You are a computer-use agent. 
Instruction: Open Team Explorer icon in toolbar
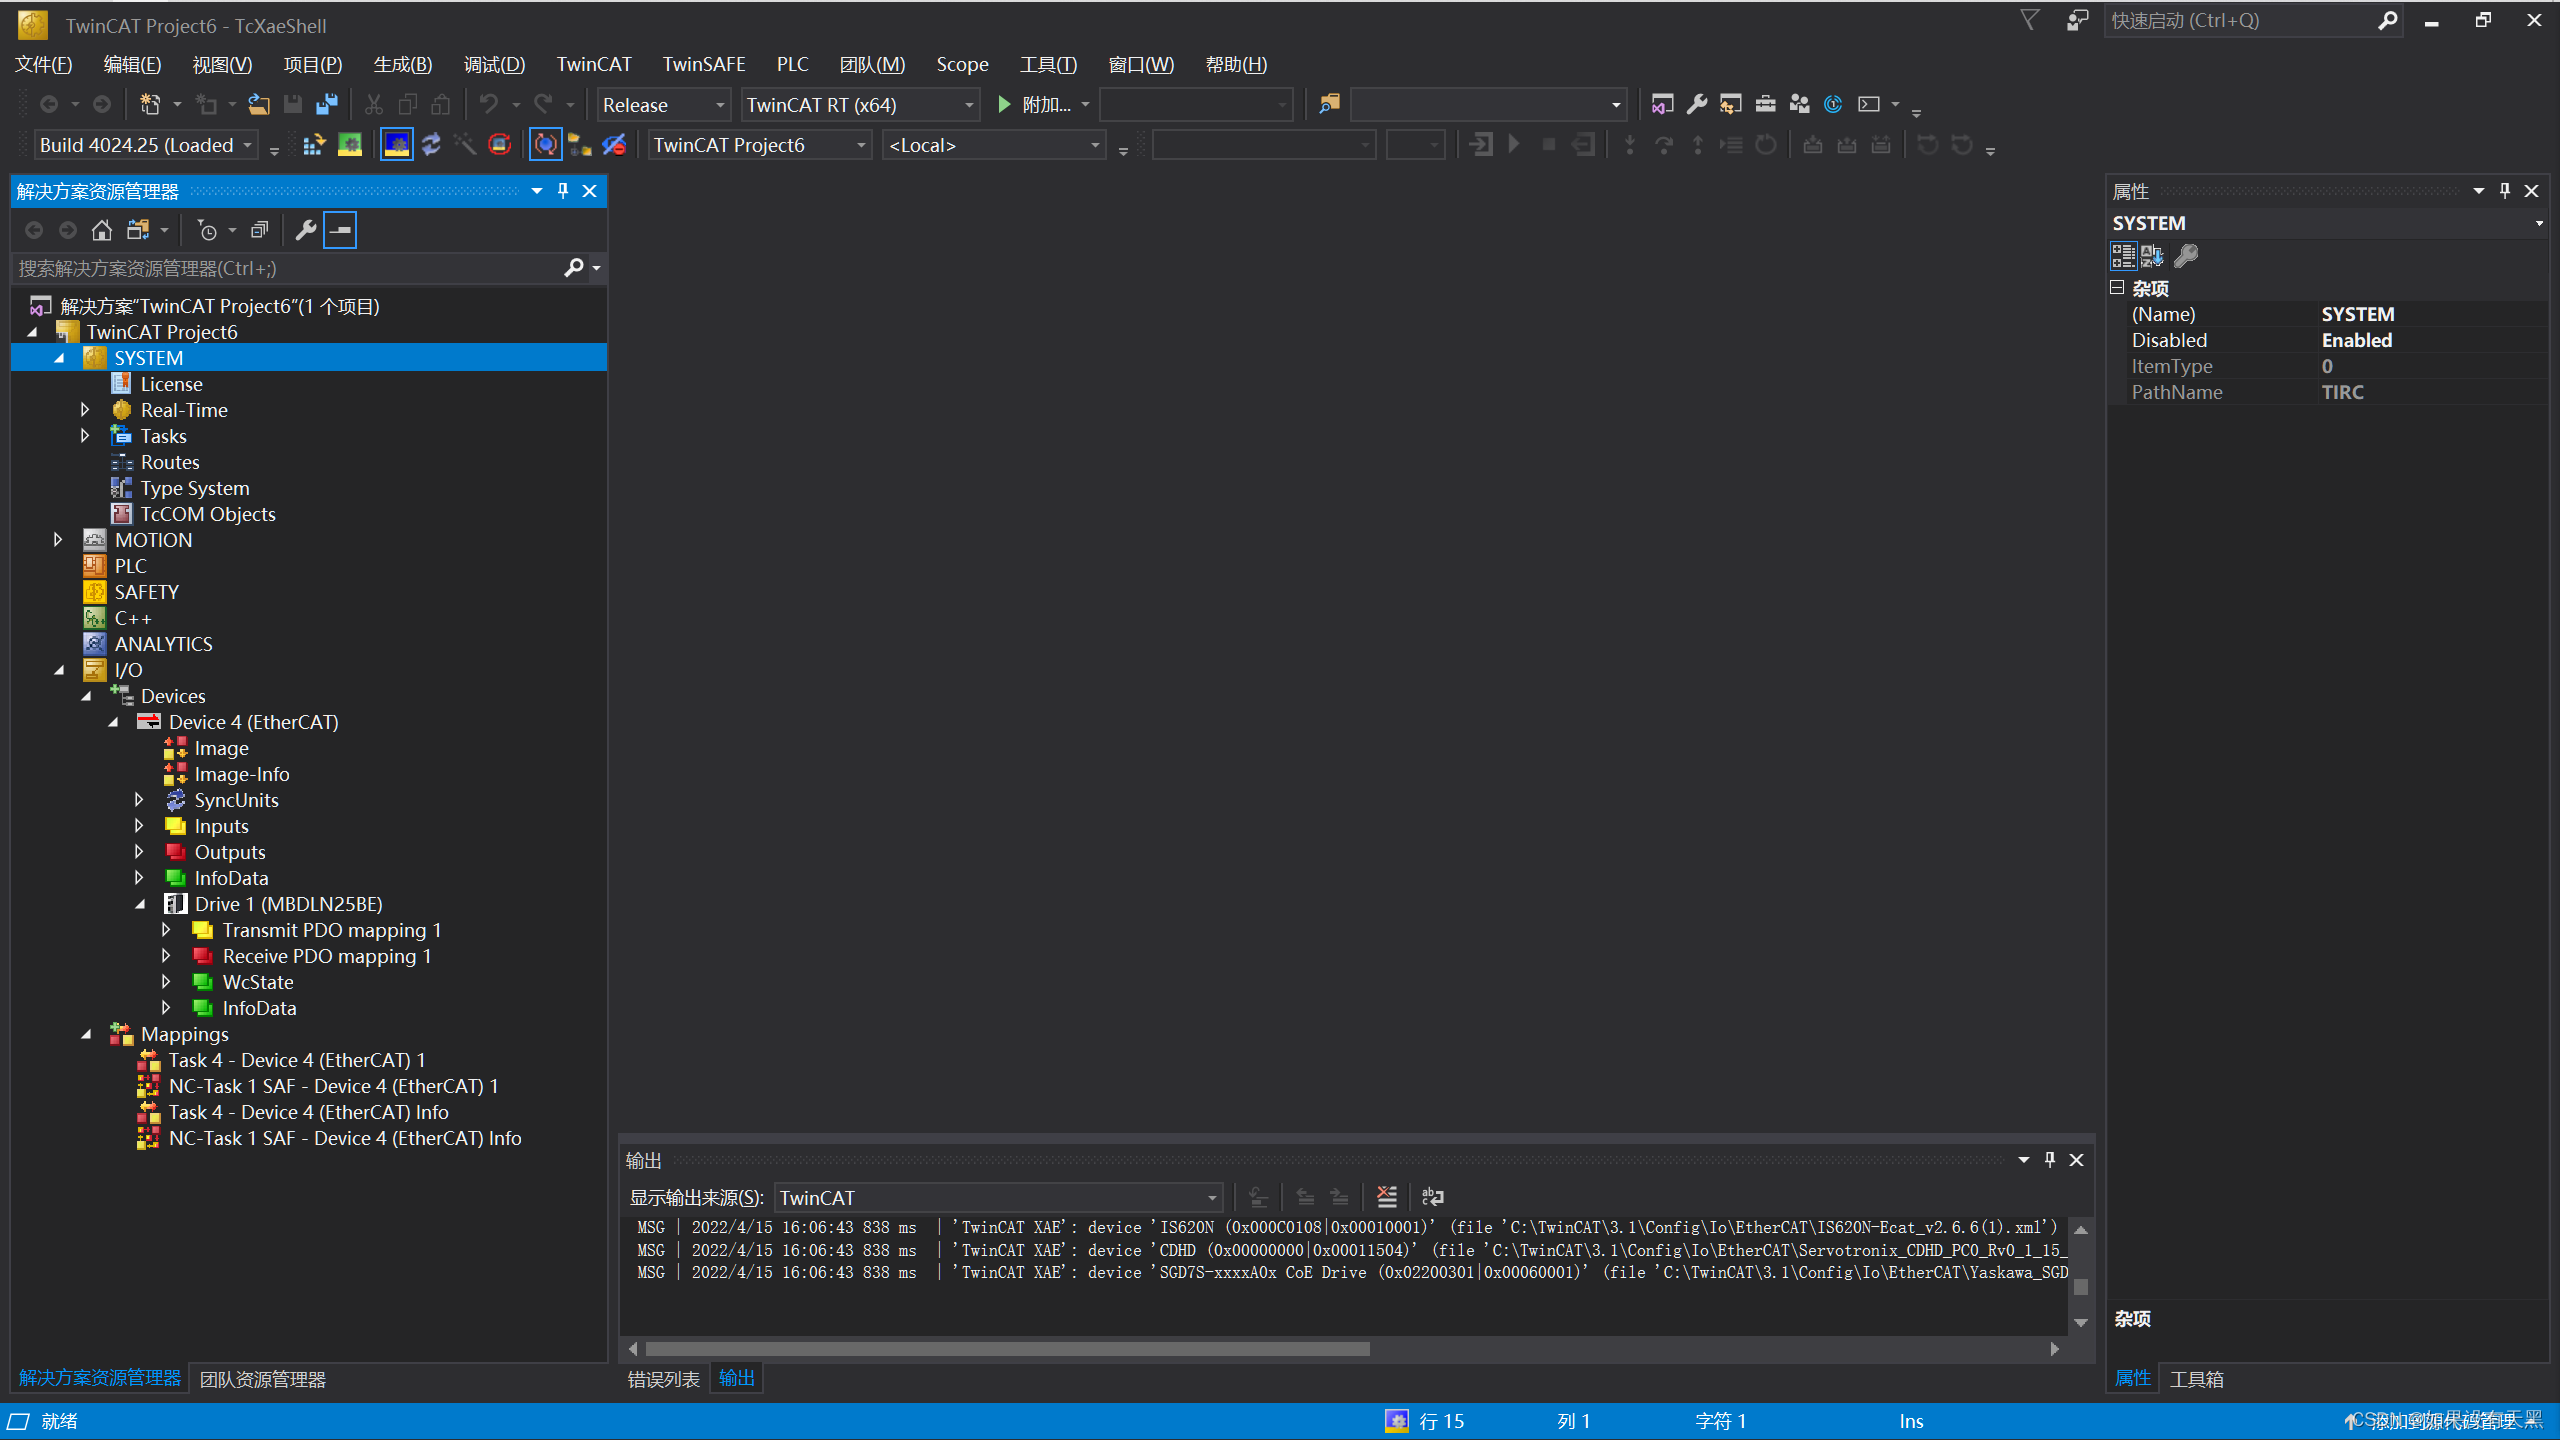(1799, 104)
